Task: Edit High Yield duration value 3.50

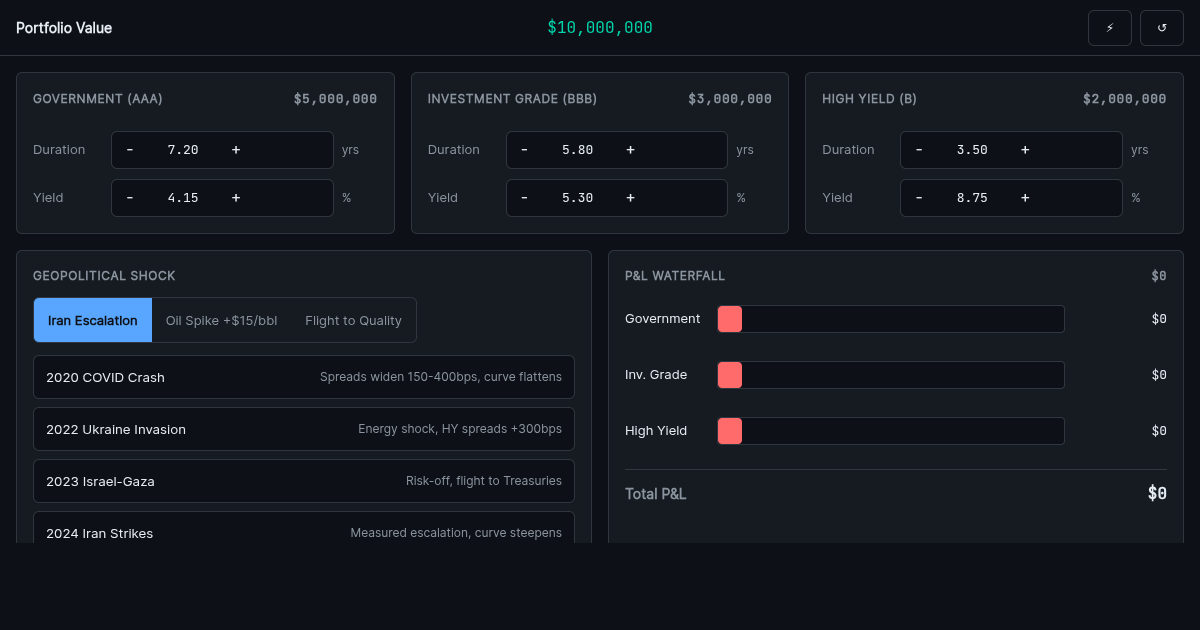Action: [972, 150]
